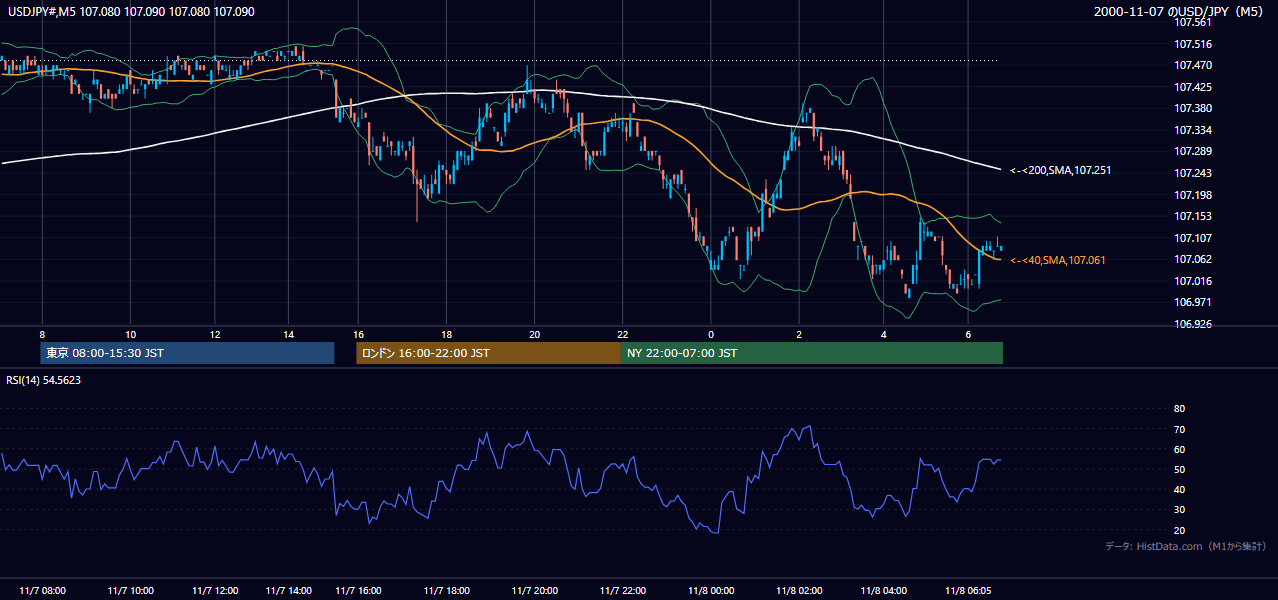
Task: Click RSI axis level 60
Action: (x=1179, y=449)
